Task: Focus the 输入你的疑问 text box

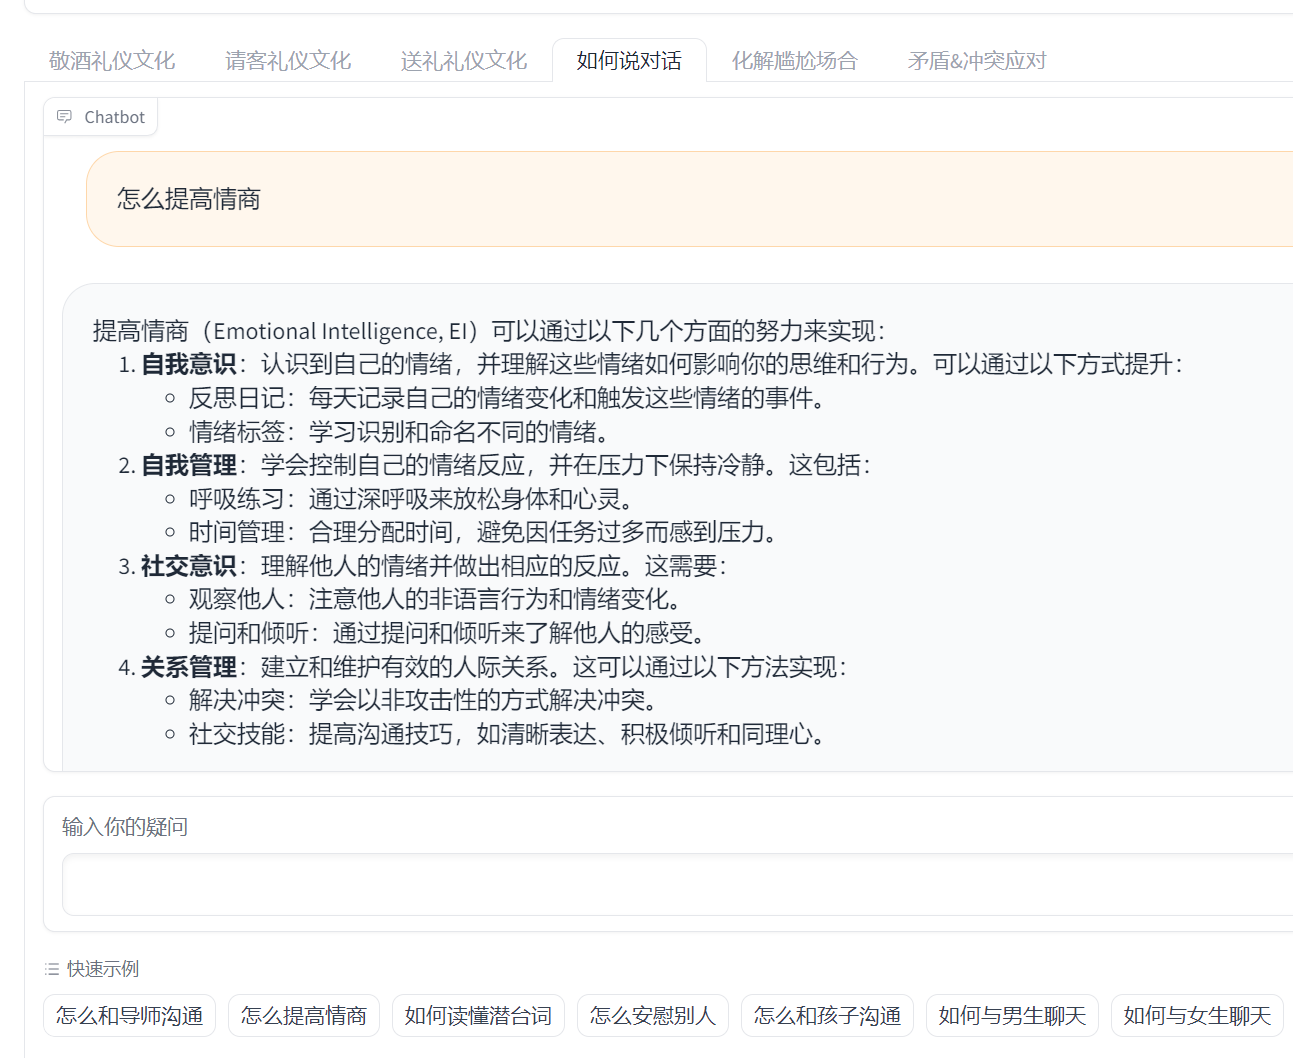Action: [x=678, y=885]
